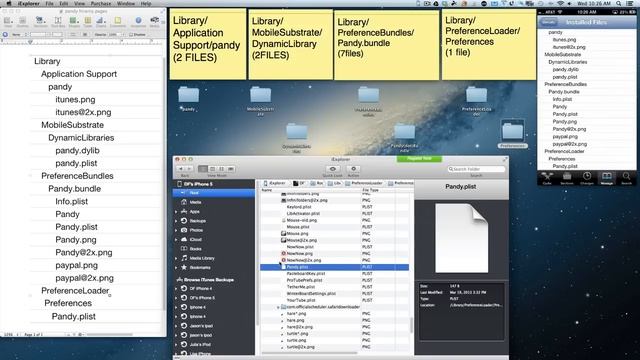Switch iExplorer to the third view mode

(221, 169)
